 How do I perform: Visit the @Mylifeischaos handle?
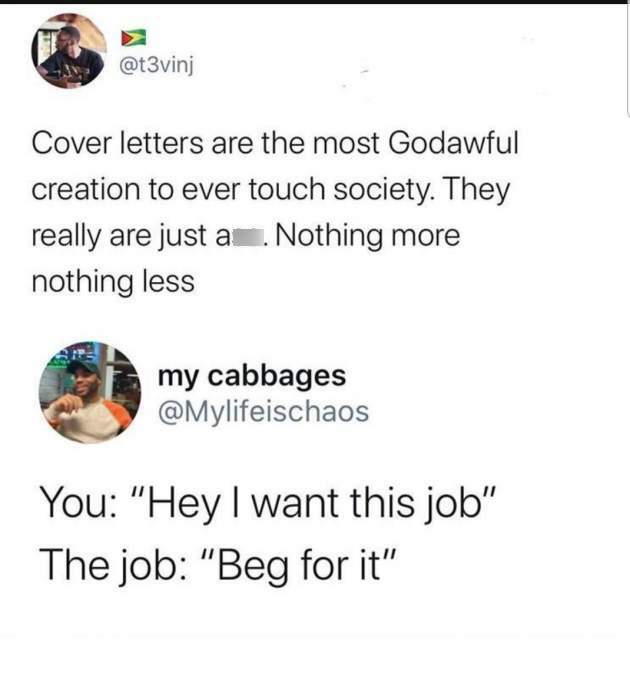click(x=264, y=411)
